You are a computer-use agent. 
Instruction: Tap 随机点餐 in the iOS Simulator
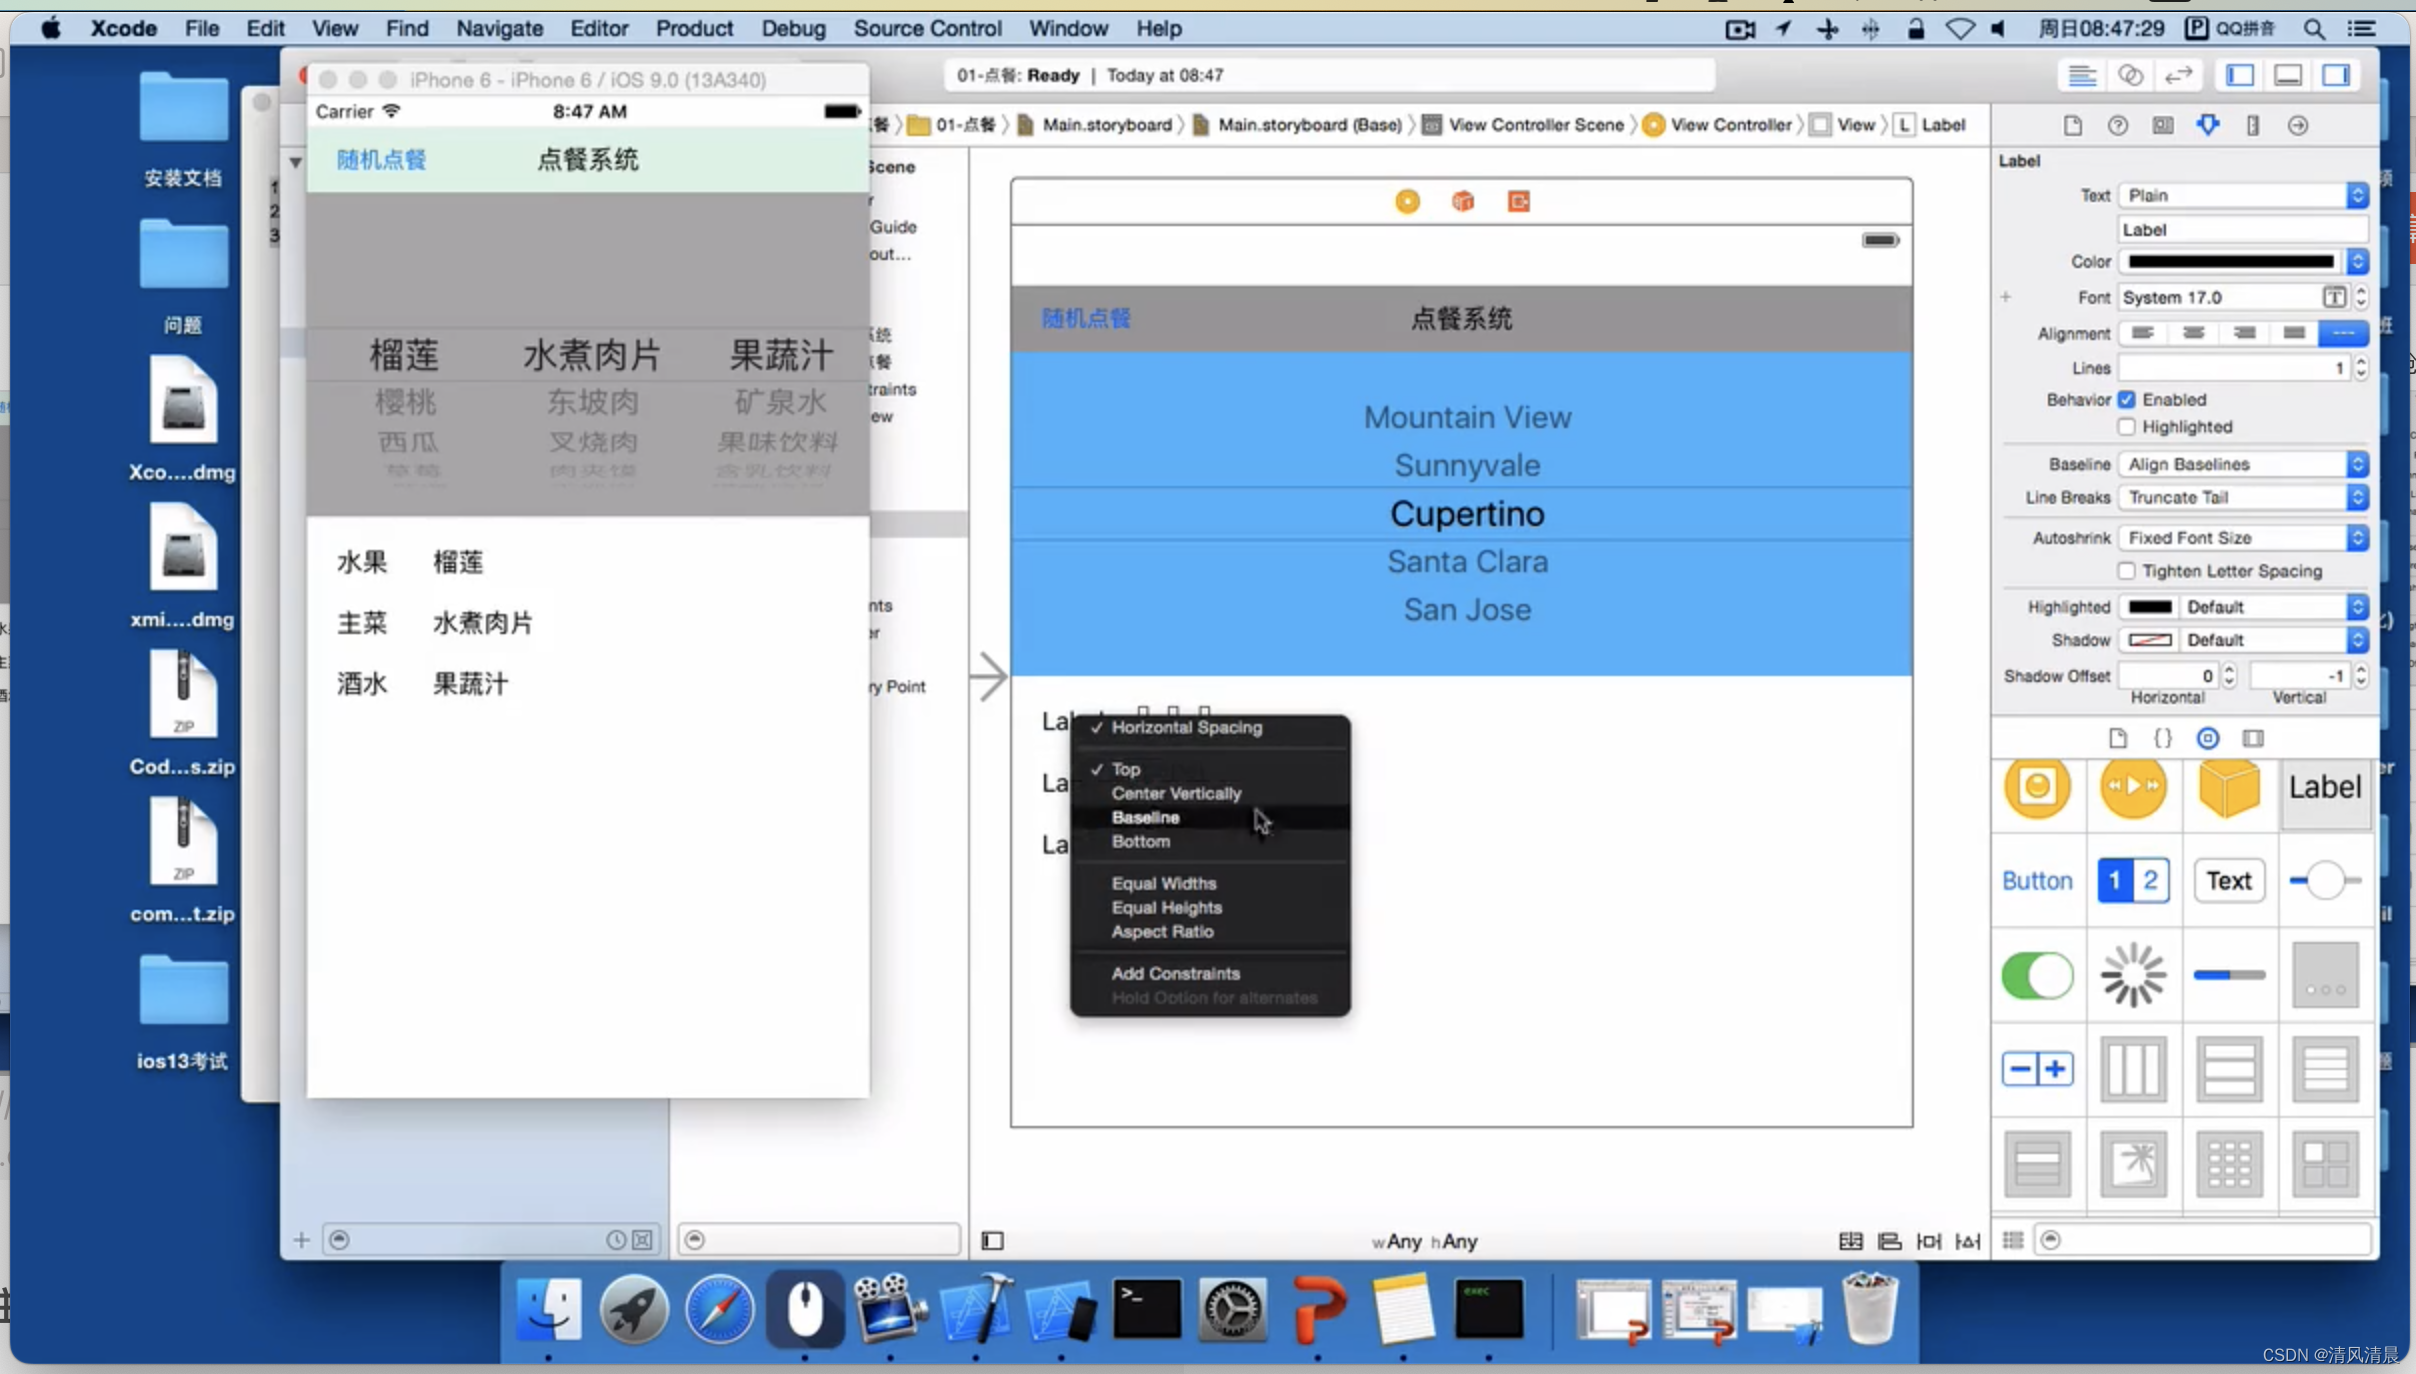click(381, 160)
